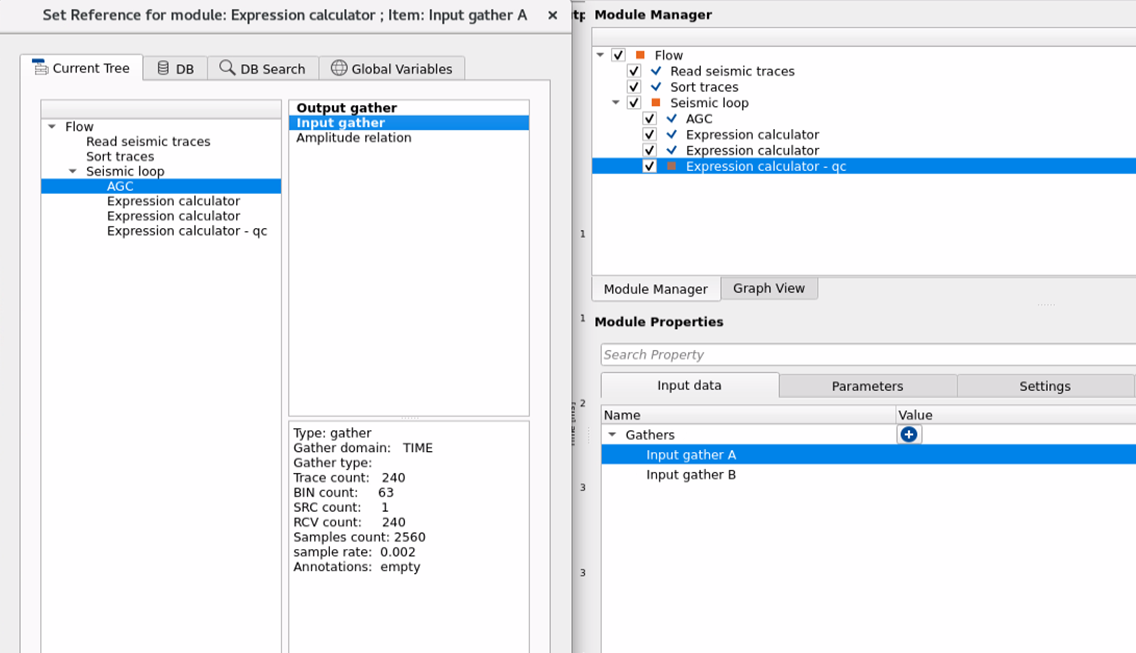The image size is (1136, 653).
Task: Select Output gather in the item list
Action: tap(347, 108)
